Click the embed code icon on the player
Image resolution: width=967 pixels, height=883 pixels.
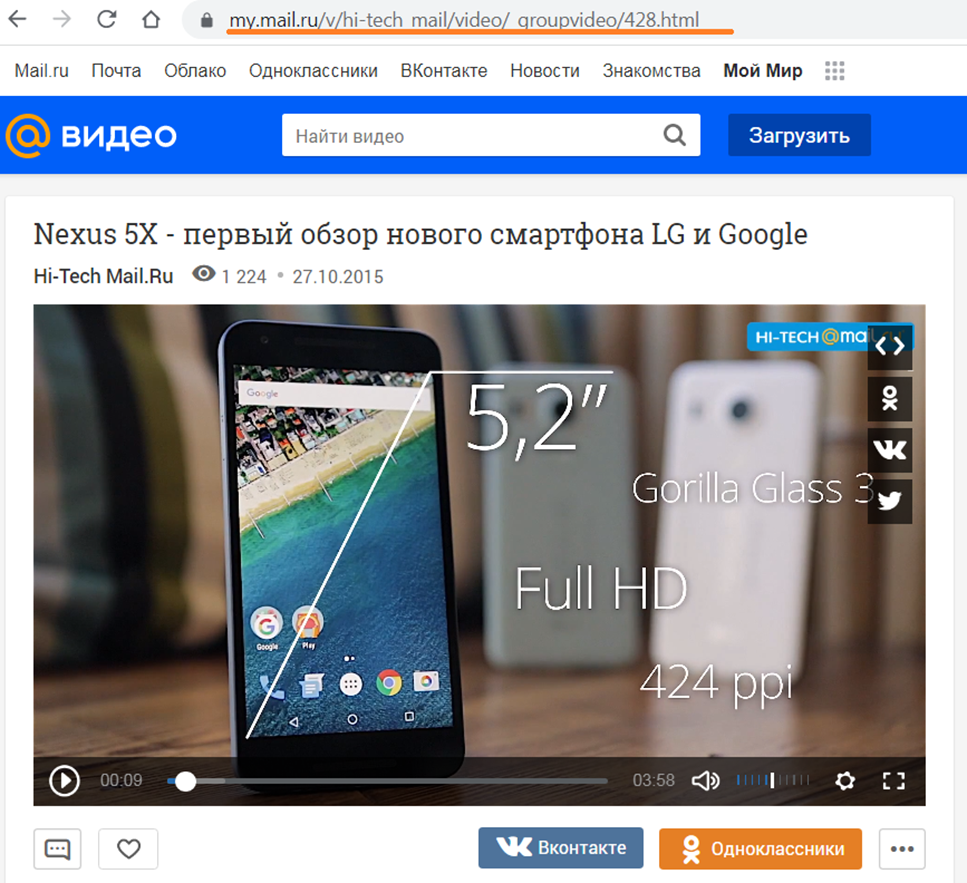[x=890, y=347]
